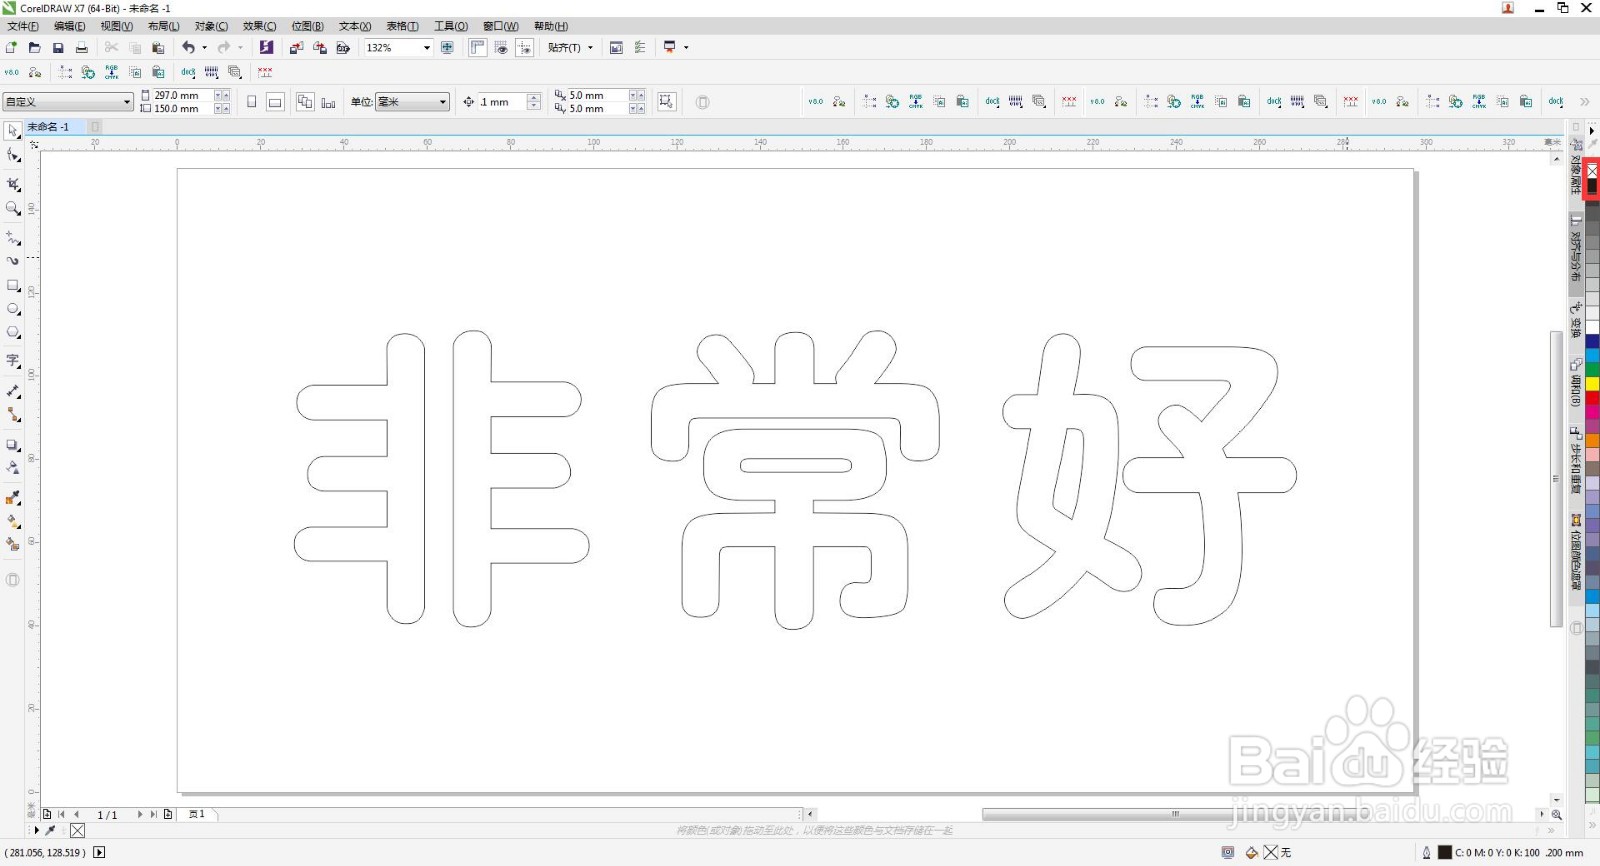The width and height of the screenshot is (1600, 866).
Task: Open the 编辑(E) menu
Action: tap(69, 26)
